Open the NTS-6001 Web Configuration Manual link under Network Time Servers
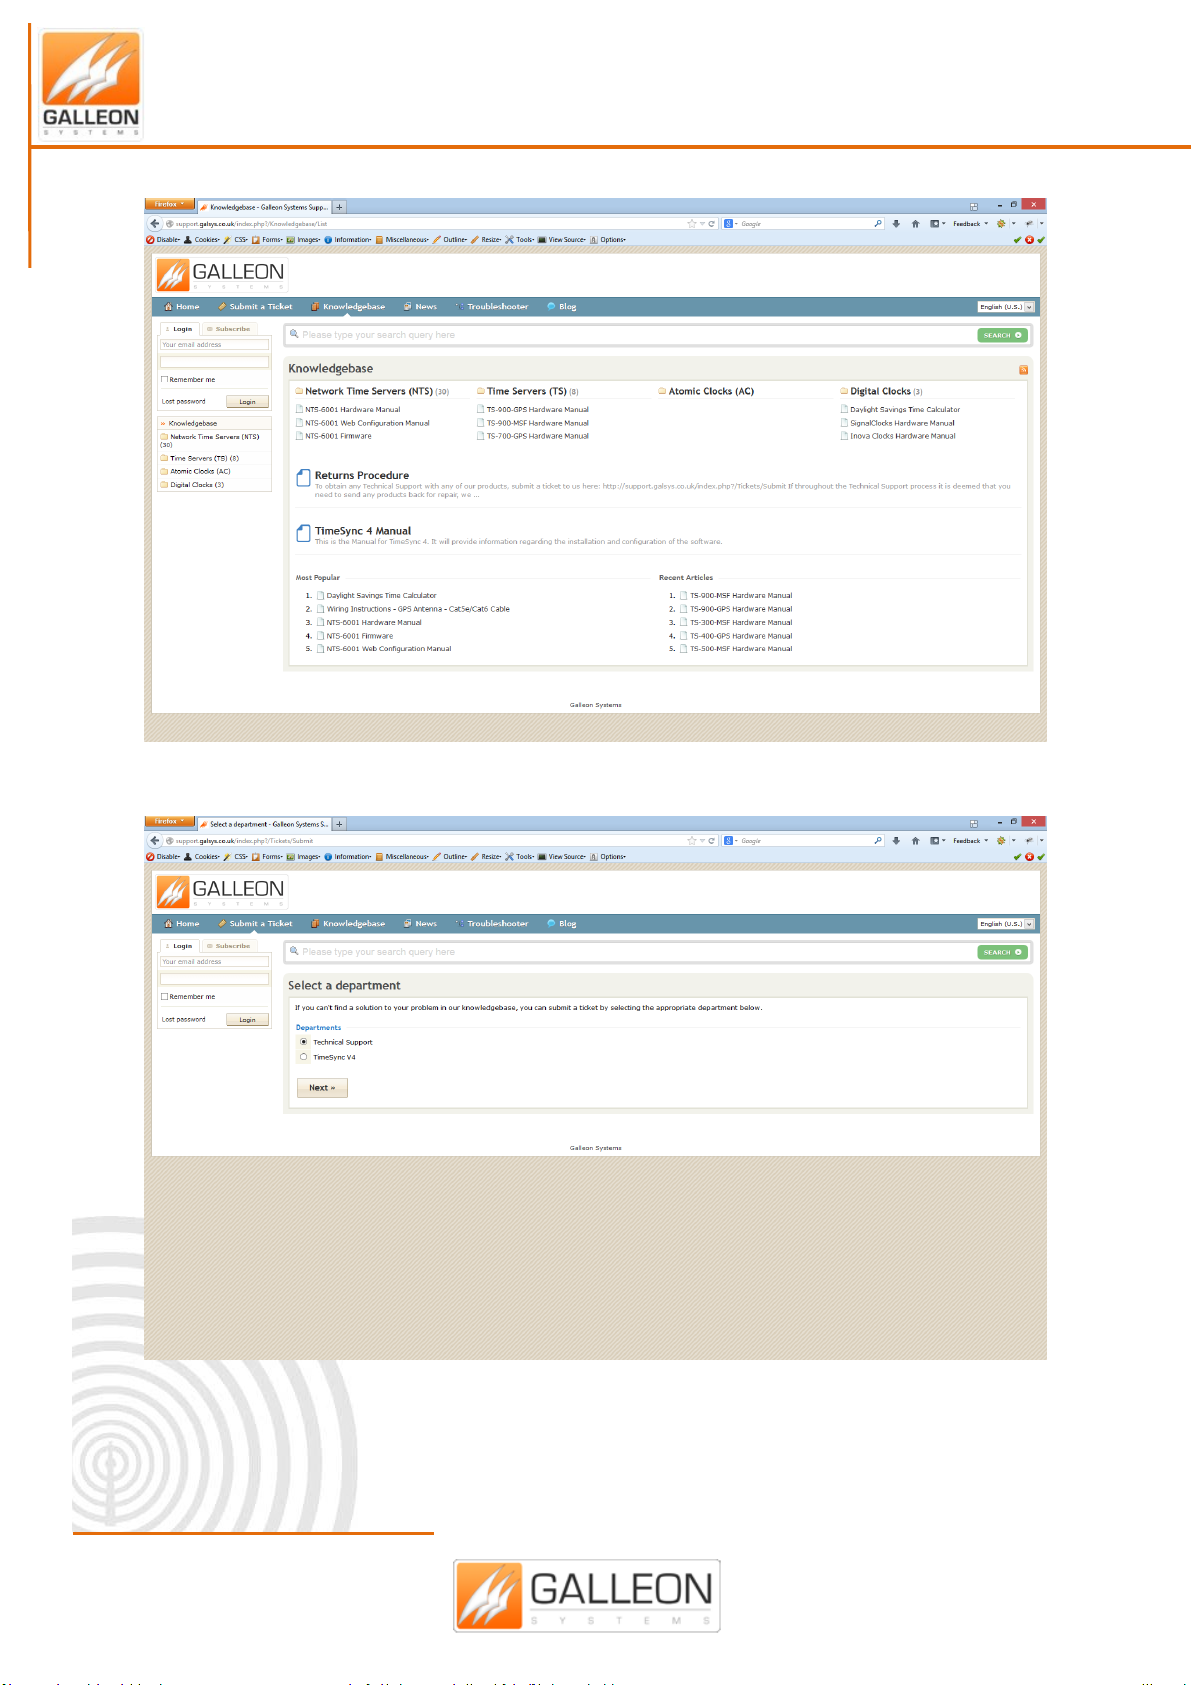Viewport: 1192px width, 1685px height. point(367,423)
